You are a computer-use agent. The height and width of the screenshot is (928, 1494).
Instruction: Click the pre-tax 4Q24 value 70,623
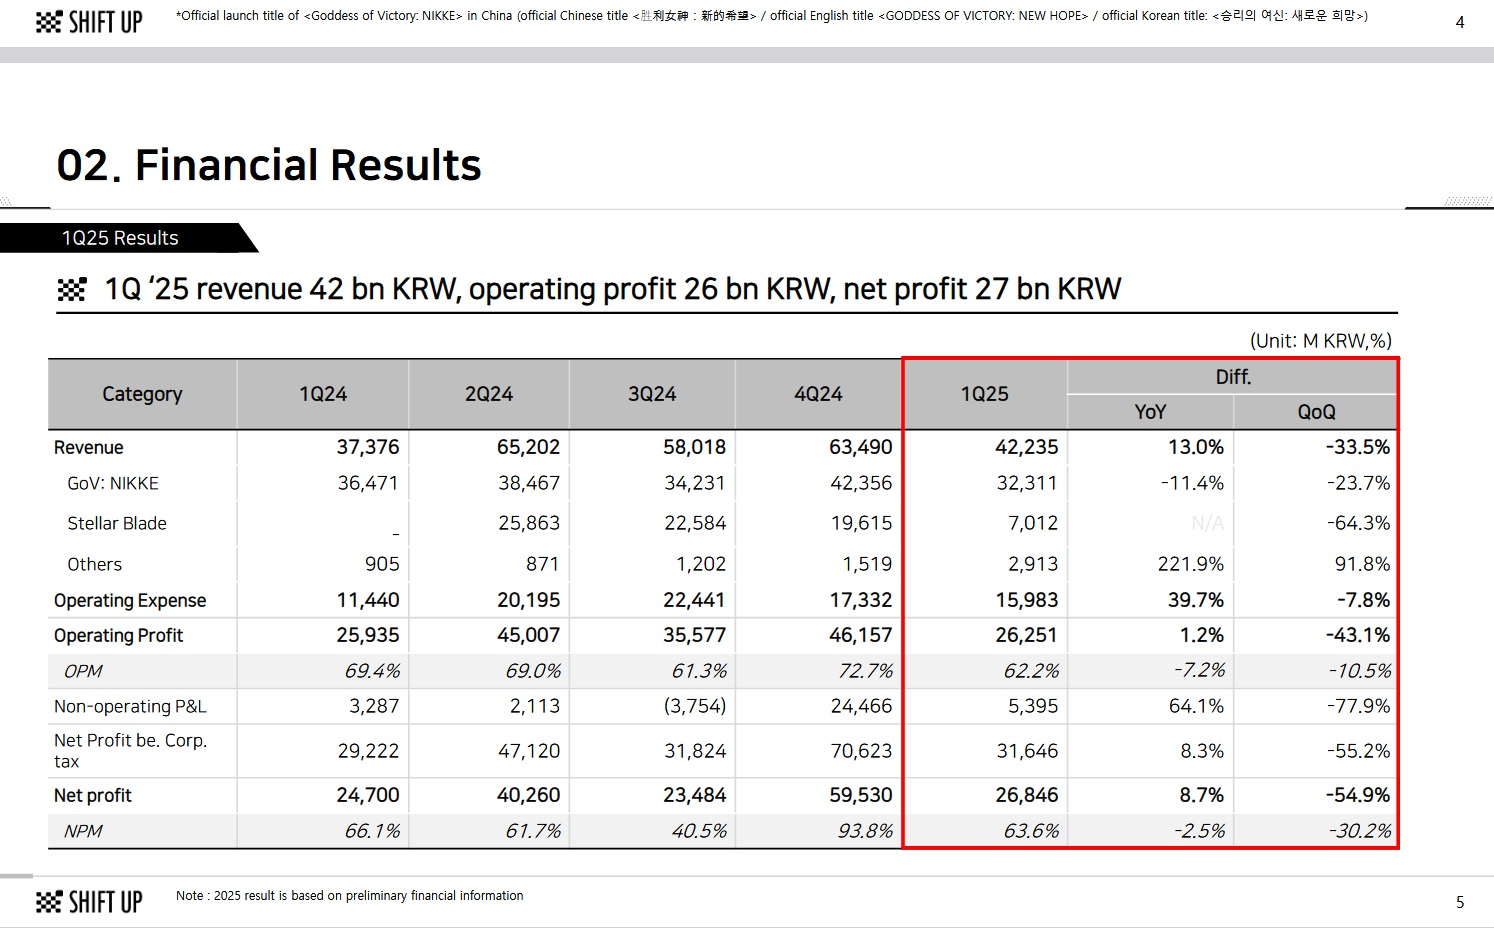coord(861,751)
